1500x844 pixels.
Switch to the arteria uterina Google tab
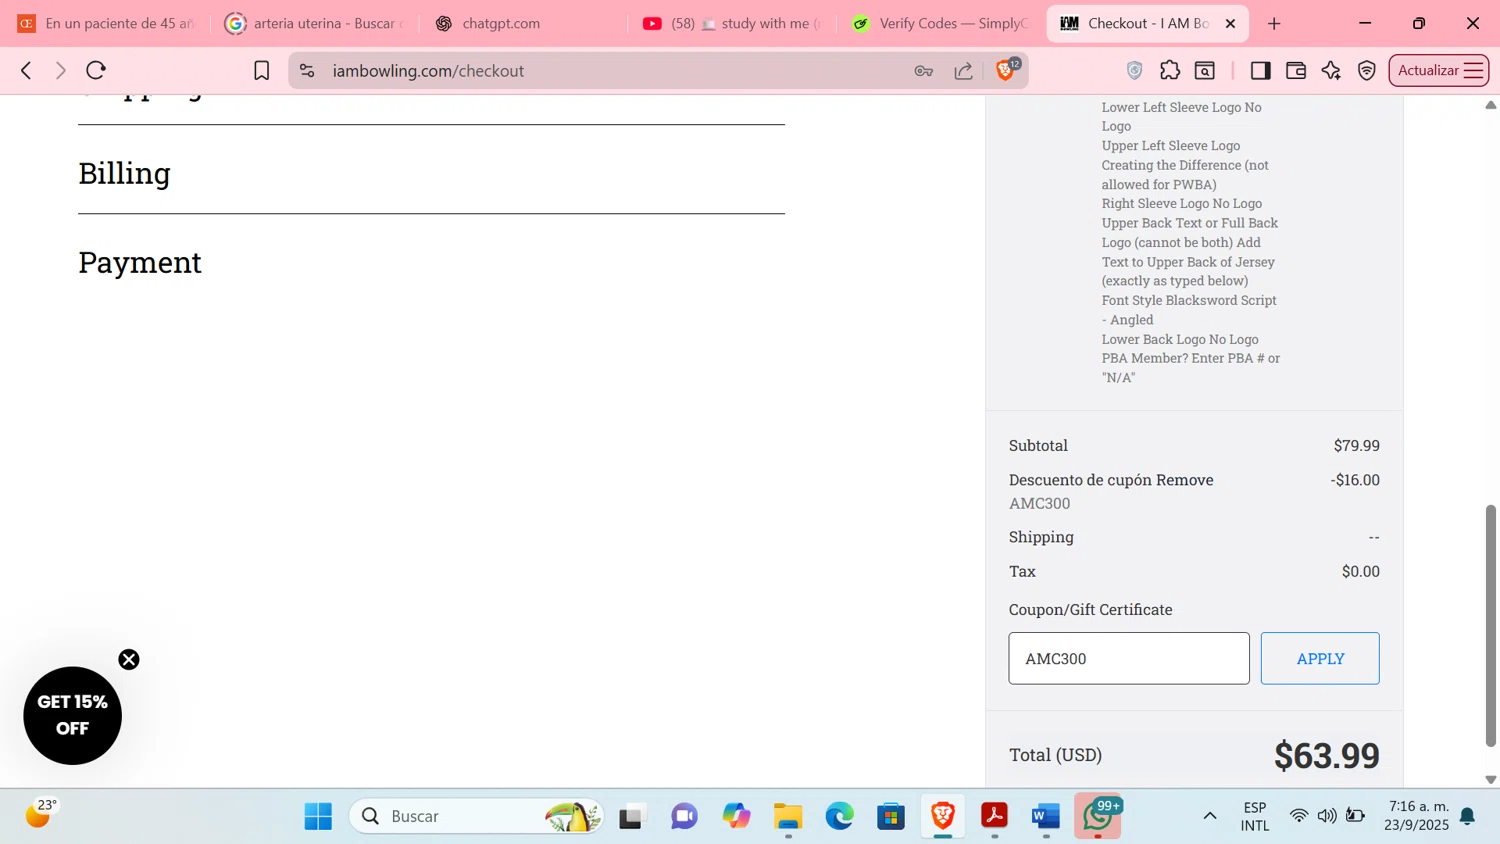pyautogui.click(x=315, y=23)
